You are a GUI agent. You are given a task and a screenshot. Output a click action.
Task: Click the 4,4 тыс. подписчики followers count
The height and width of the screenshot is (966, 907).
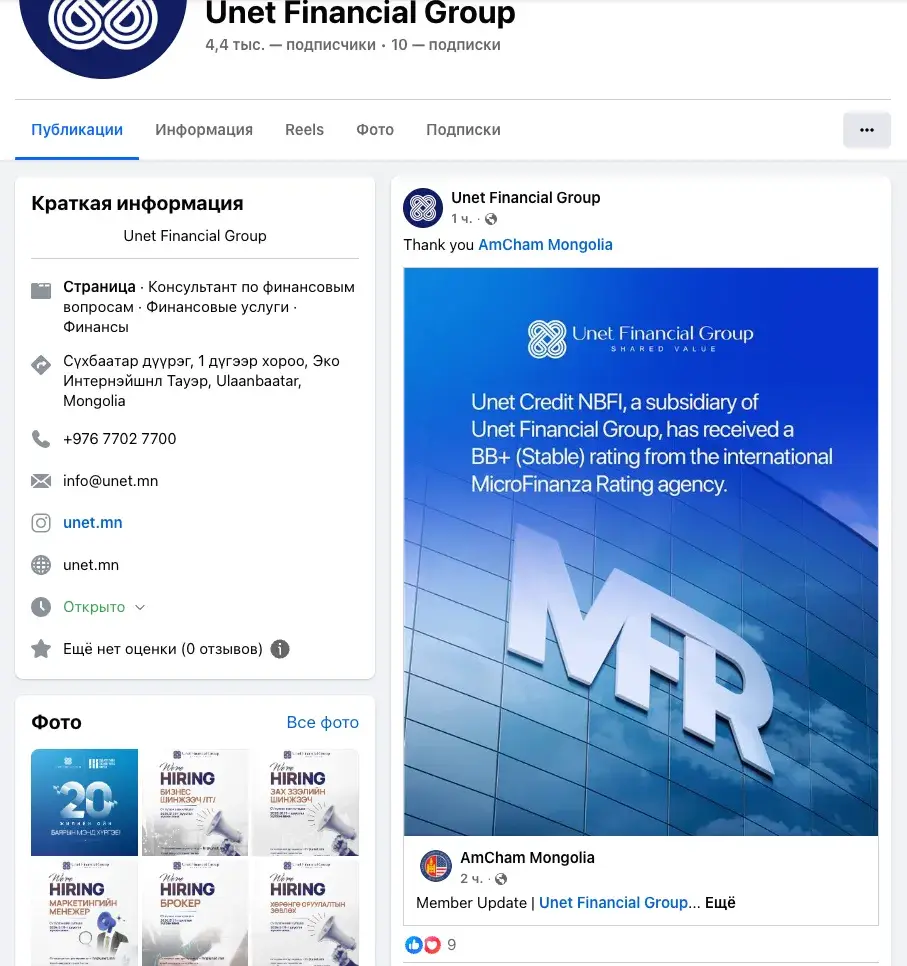[290, 45]
